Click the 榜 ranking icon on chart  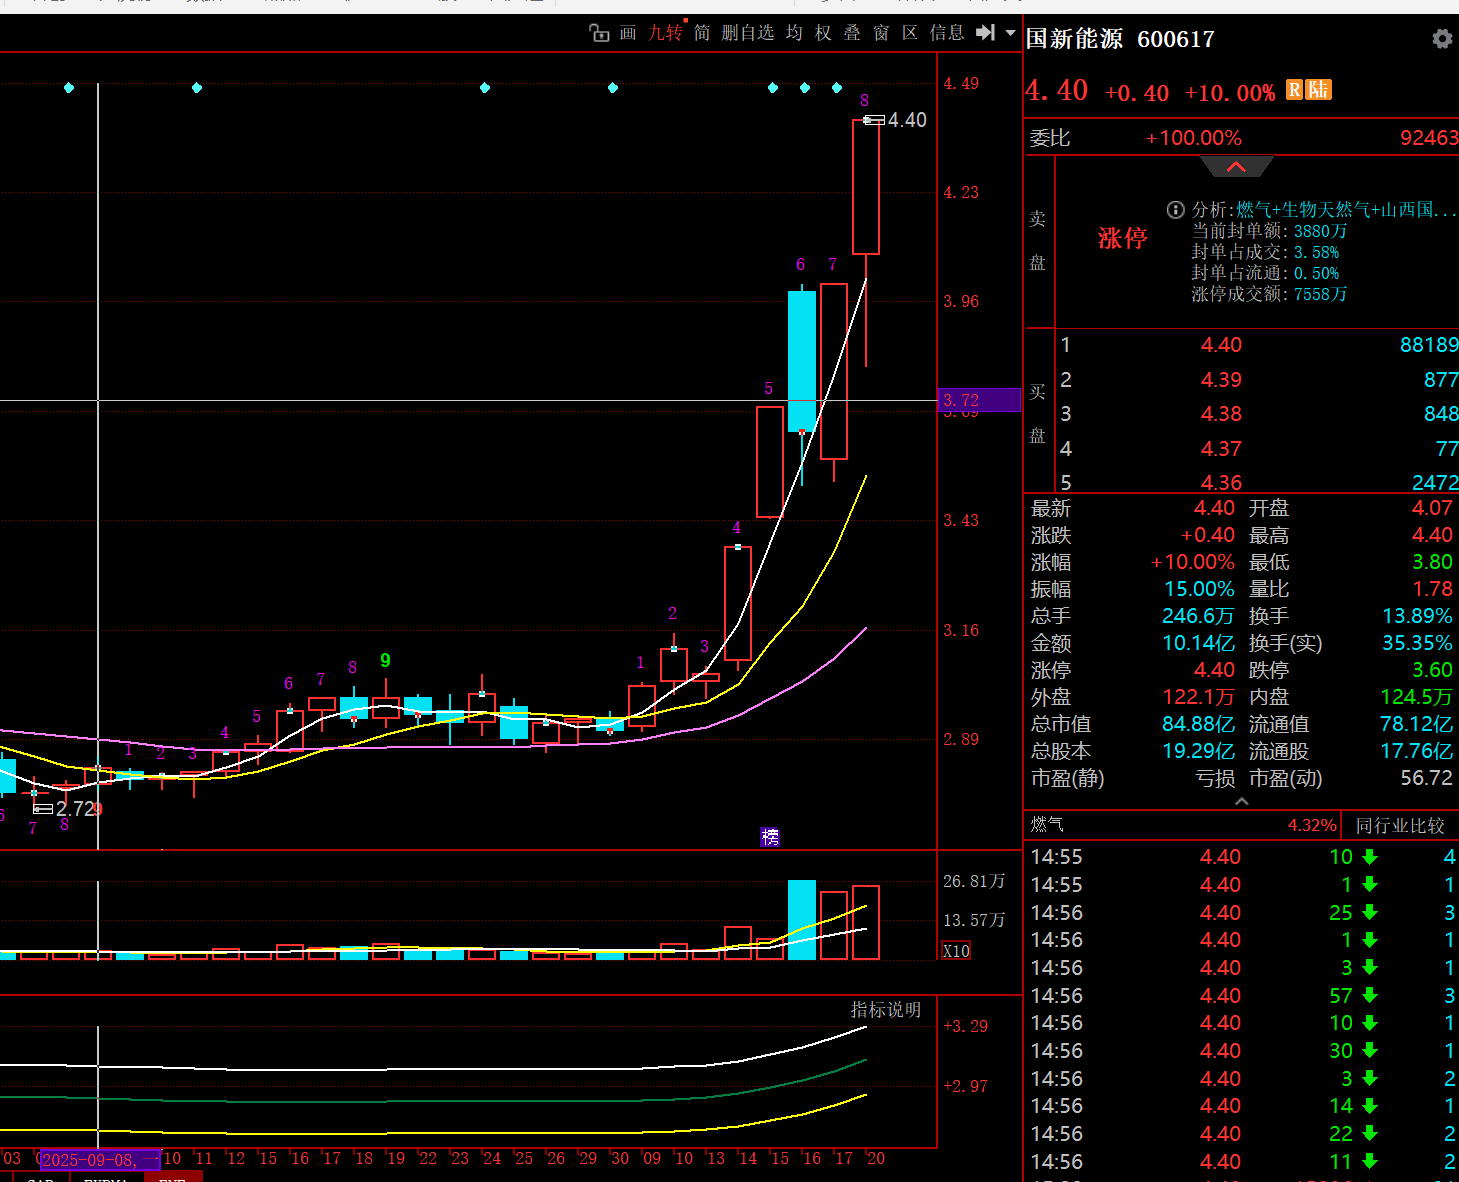pos(770,837)
